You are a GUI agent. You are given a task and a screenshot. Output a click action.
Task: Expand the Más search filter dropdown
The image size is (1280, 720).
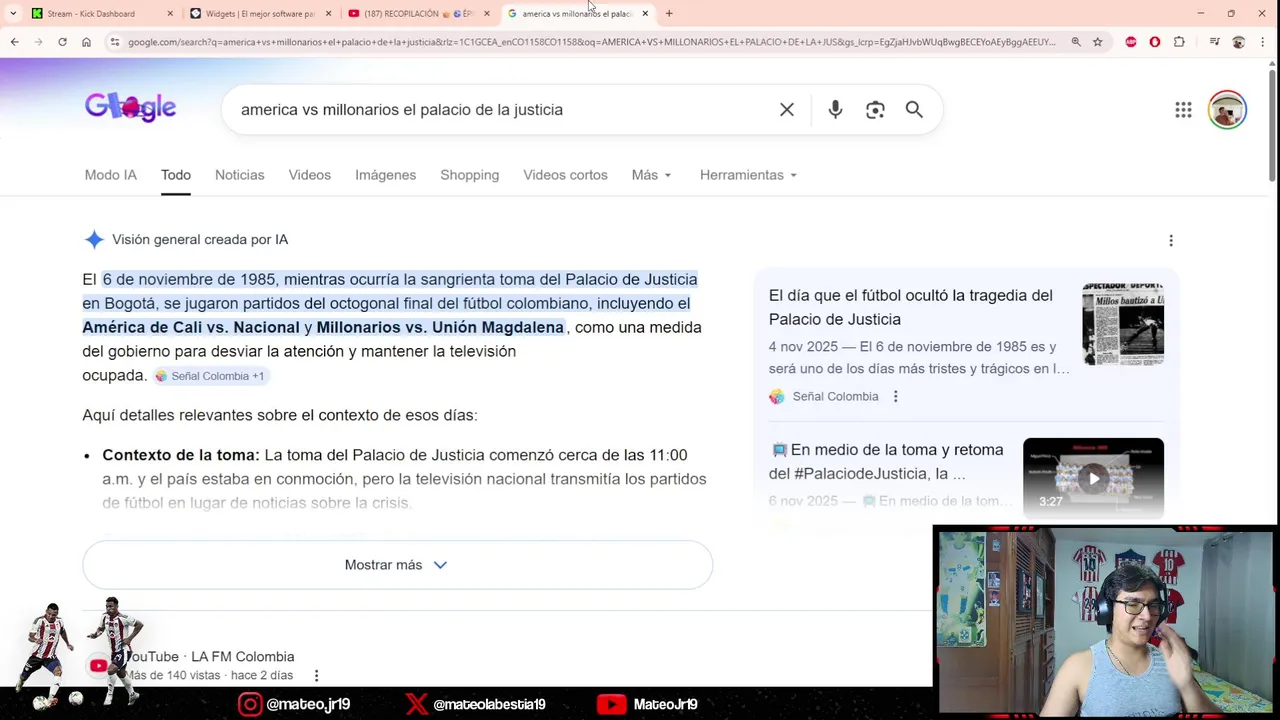pyautogui.click(x=652, y=175)
